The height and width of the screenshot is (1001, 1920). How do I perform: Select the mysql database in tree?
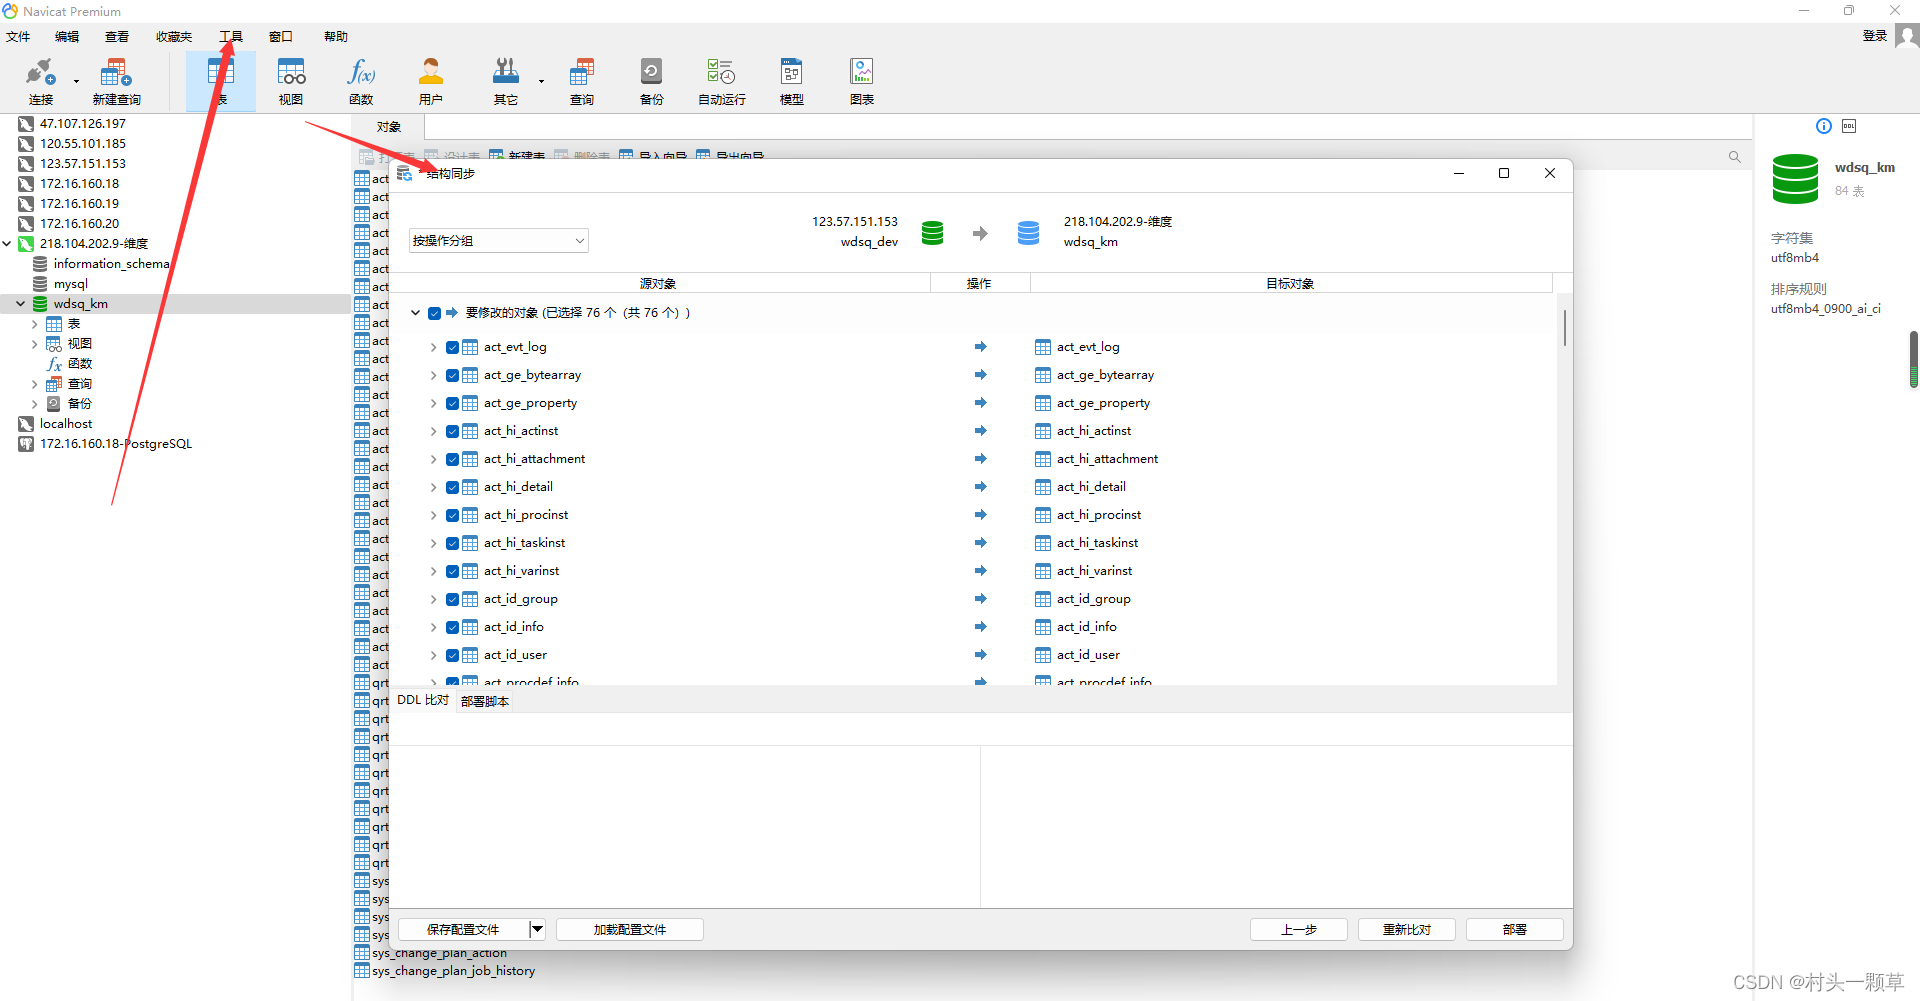coord(70,284)
